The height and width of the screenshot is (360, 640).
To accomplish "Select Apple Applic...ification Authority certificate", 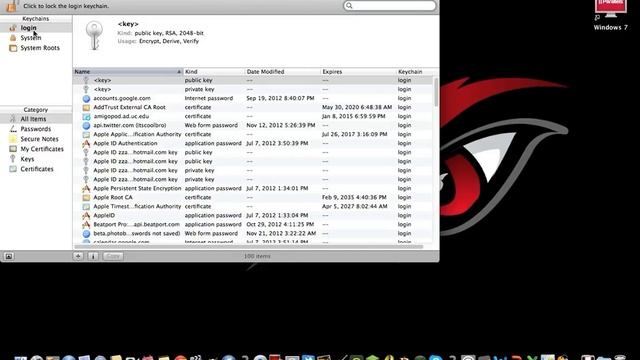I will [x=253, y=134].
